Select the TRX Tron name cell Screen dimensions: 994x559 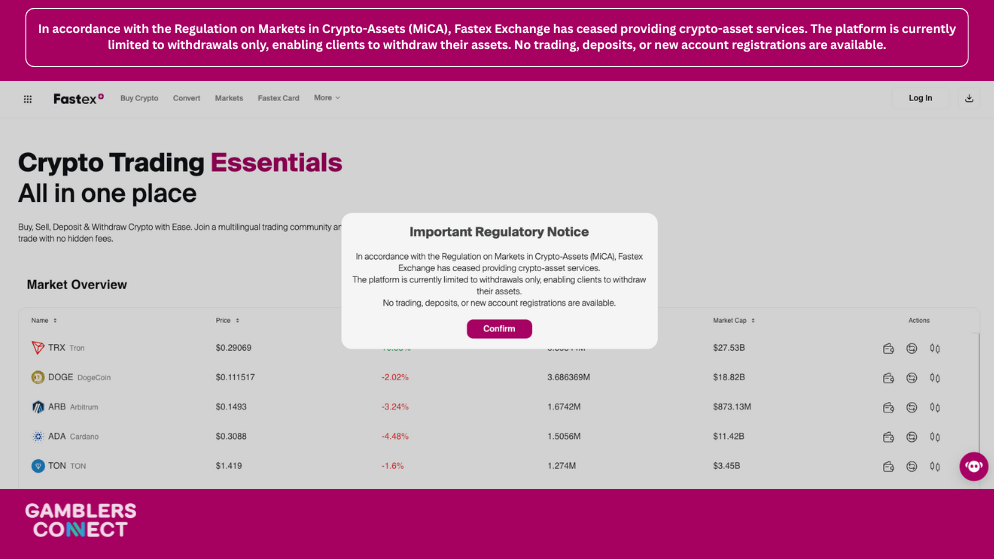tap(58, 347)
